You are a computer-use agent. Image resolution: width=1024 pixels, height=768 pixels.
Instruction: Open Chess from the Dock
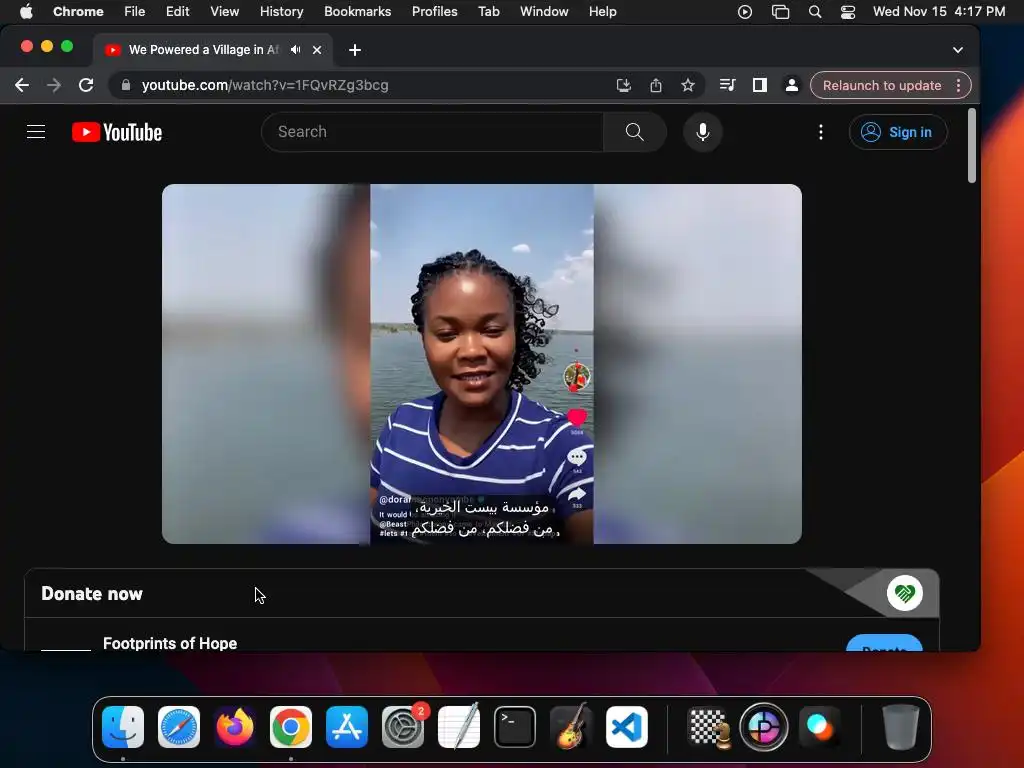pos(709,727)
